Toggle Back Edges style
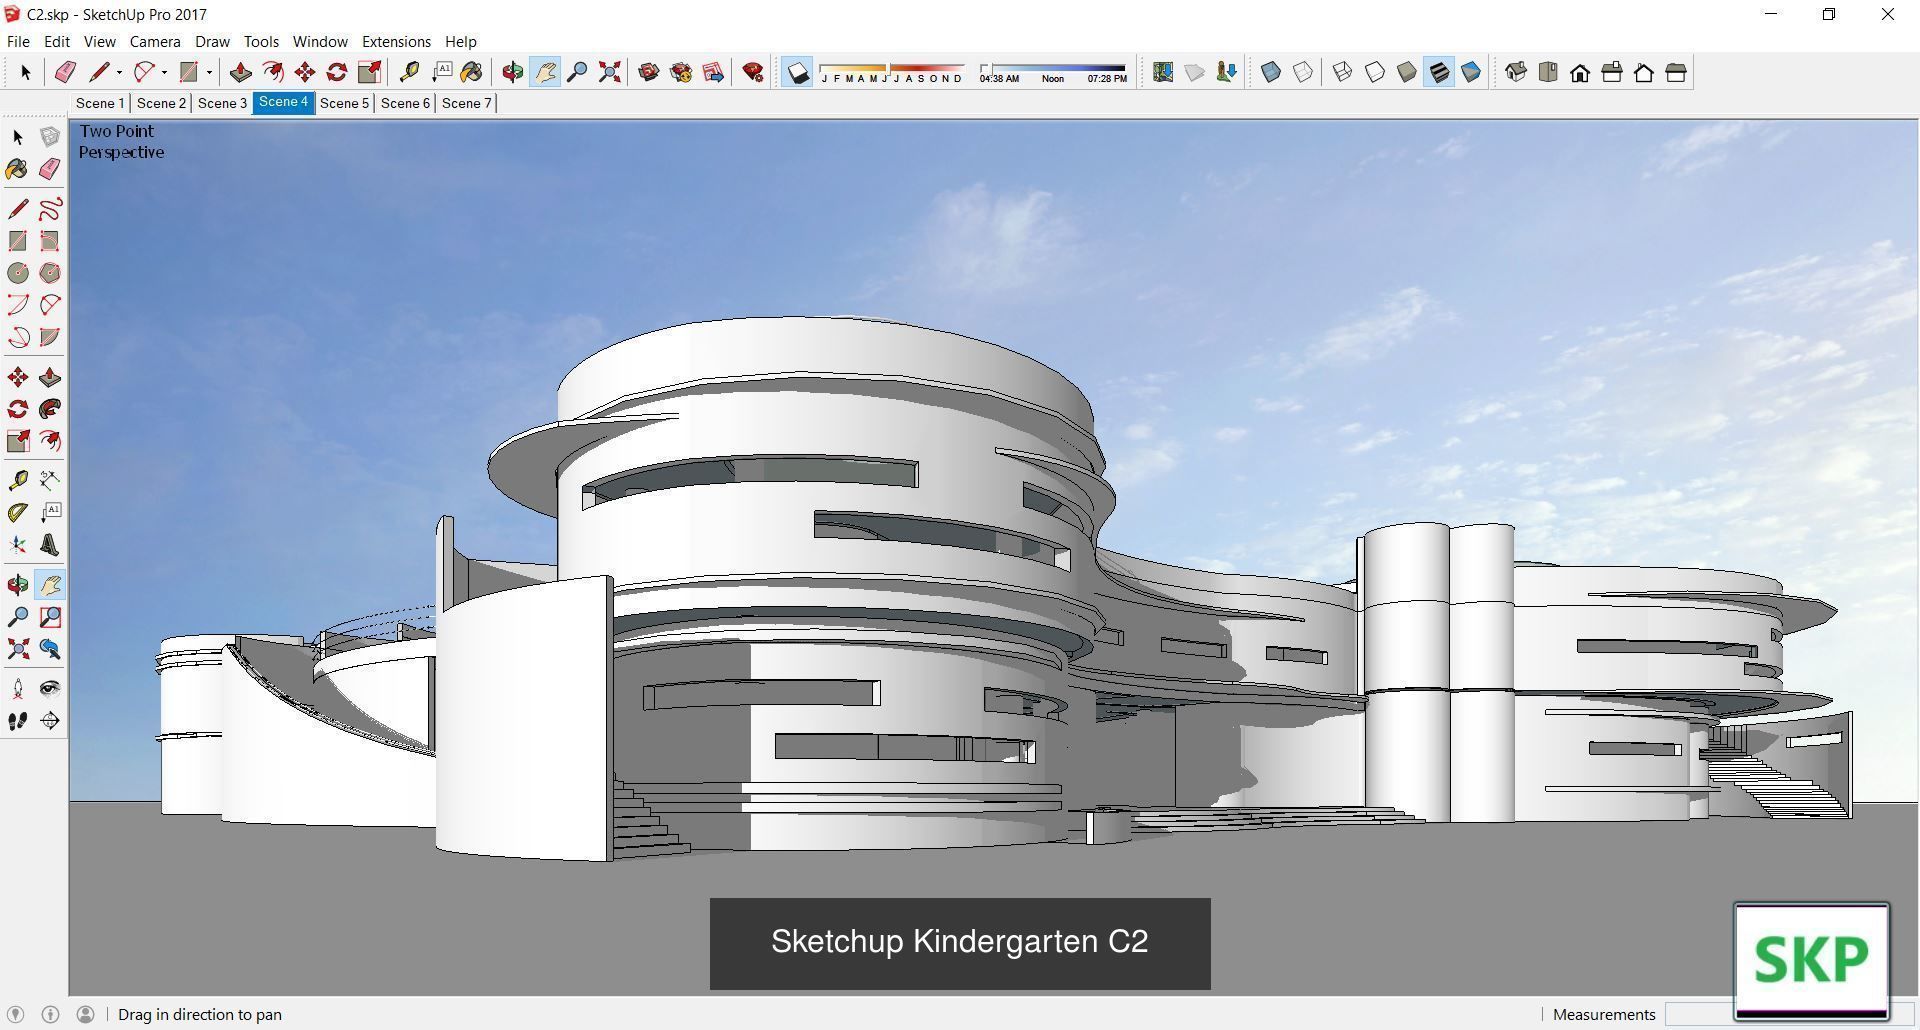This screenshot has height=1030, width=1920. [x=1303, y=72]
